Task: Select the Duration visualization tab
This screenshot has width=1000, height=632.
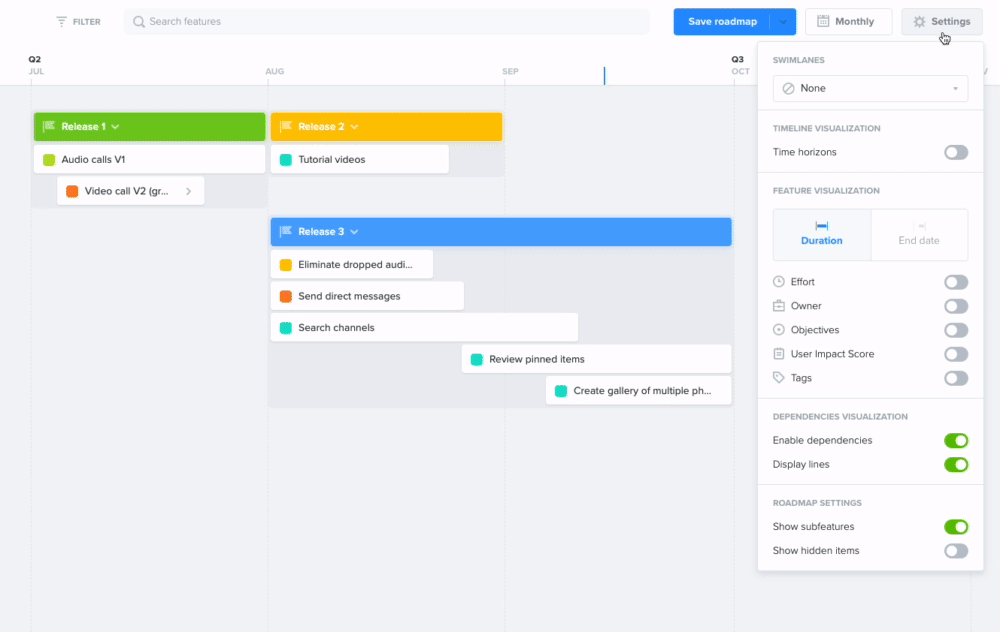Action: tap(821, 234)
